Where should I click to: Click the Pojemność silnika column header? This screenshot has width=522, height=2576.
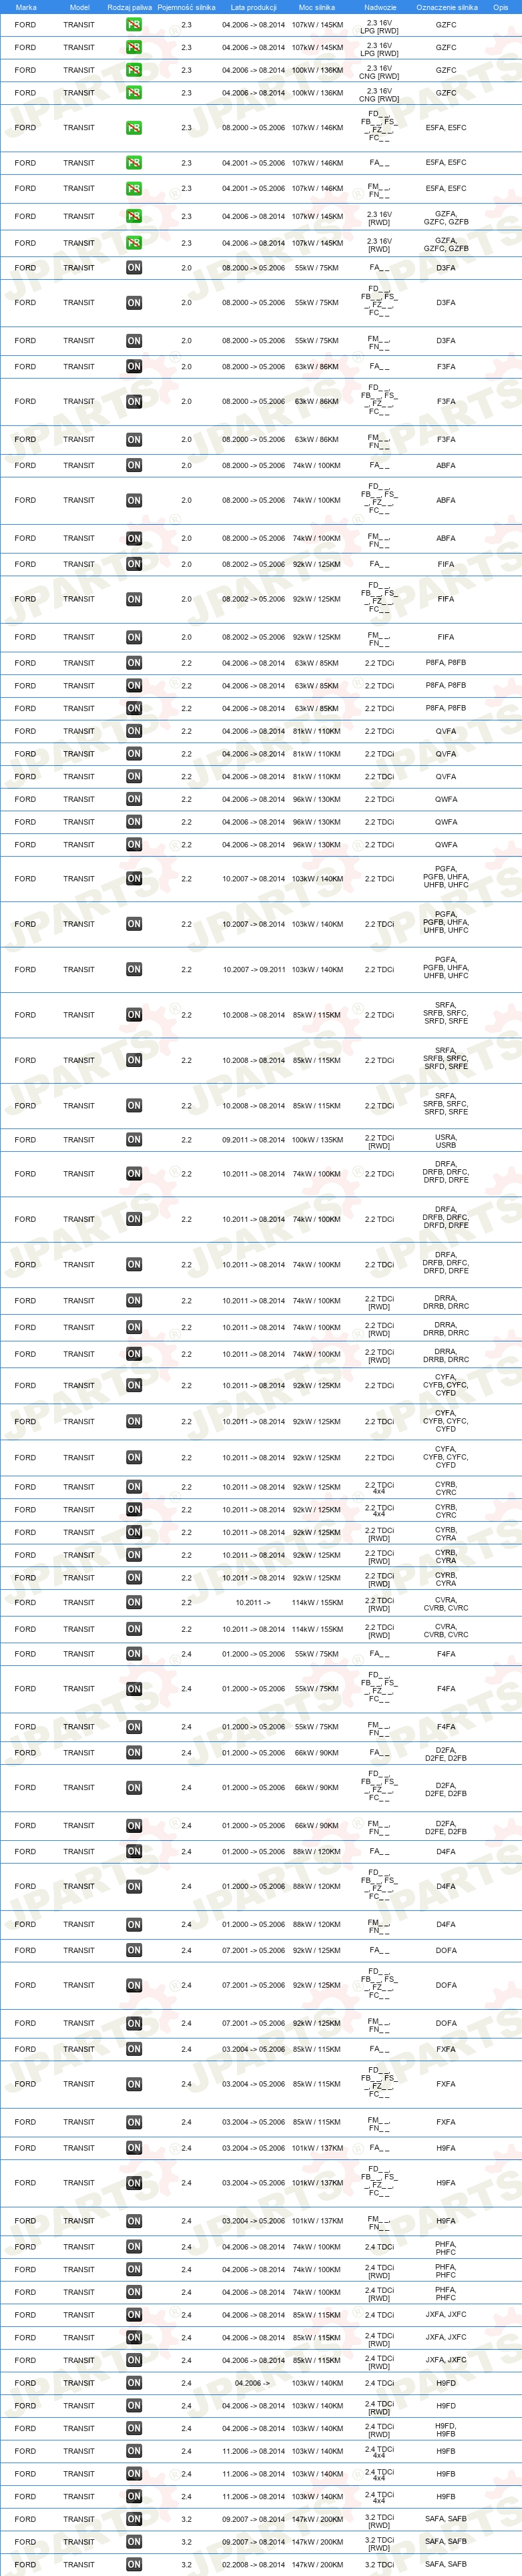(x=186, y=7)
